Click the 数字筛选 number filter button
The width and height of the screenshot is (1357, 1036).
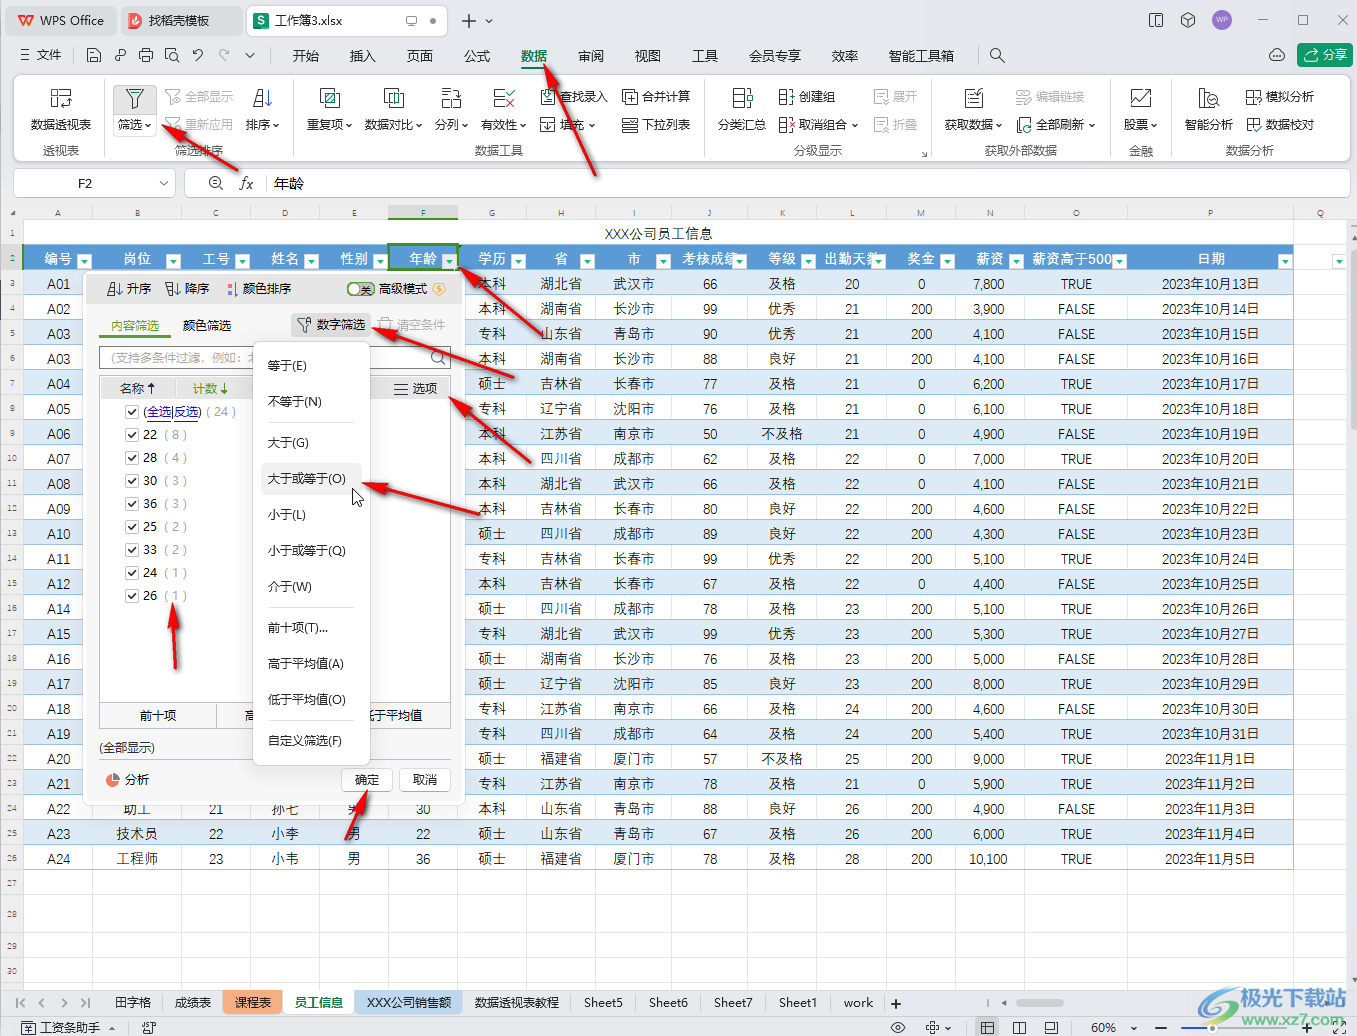click(x=331, y=325)
